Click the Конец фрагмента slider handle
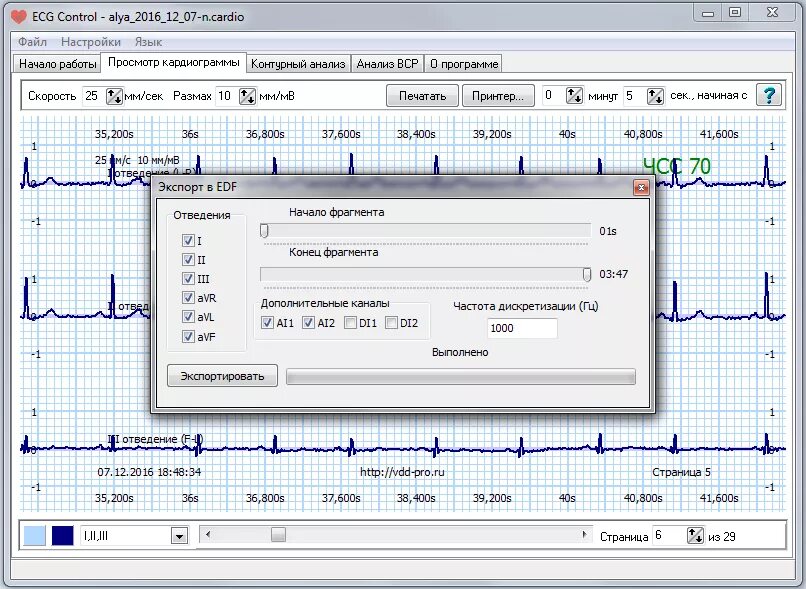 click(587, 275)
